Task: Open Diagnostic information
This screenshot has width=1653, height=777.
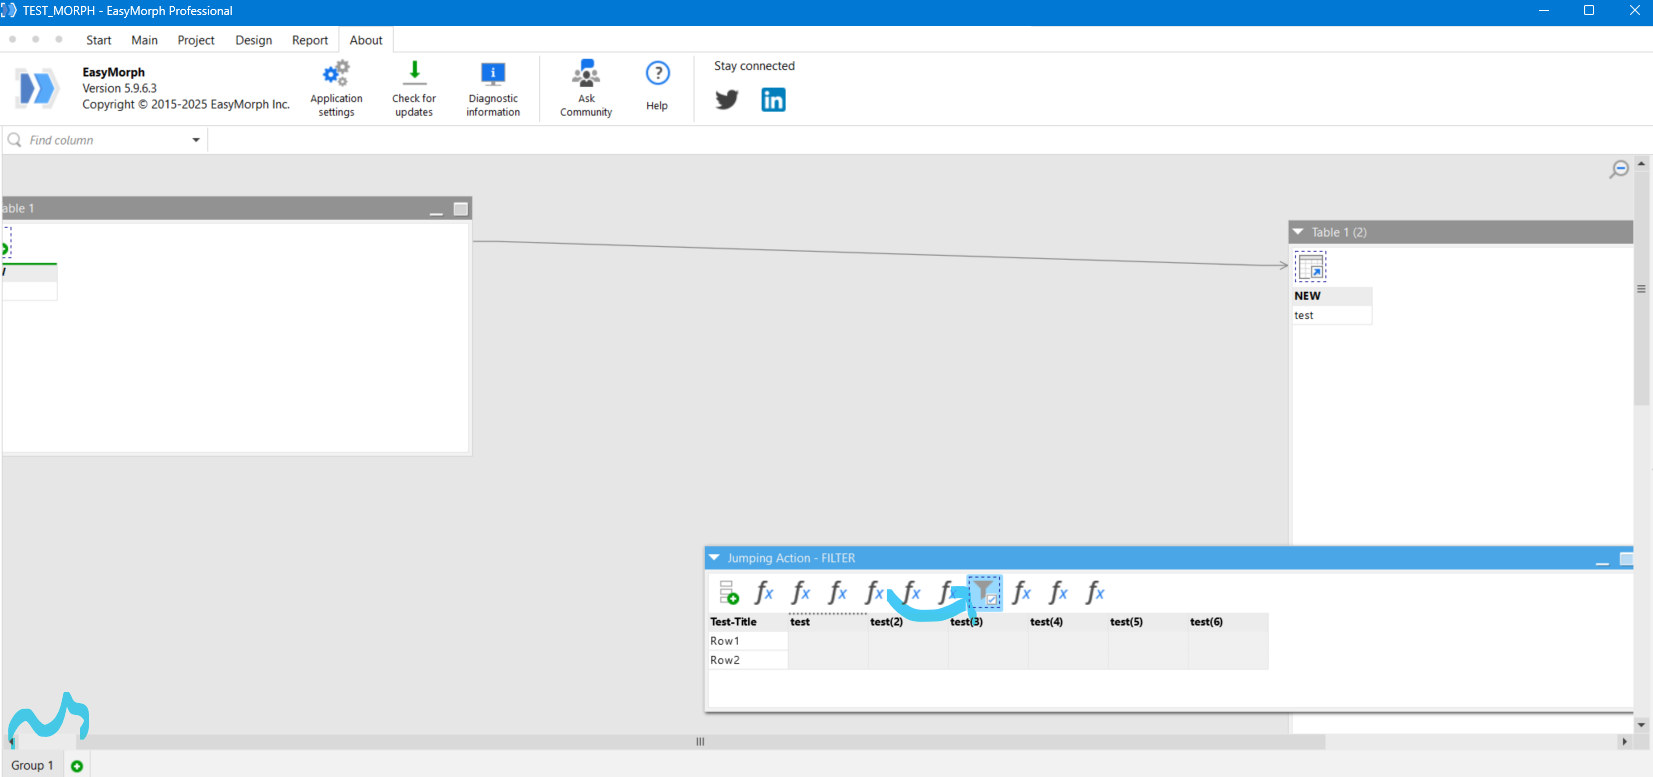Action: [493, 89]
